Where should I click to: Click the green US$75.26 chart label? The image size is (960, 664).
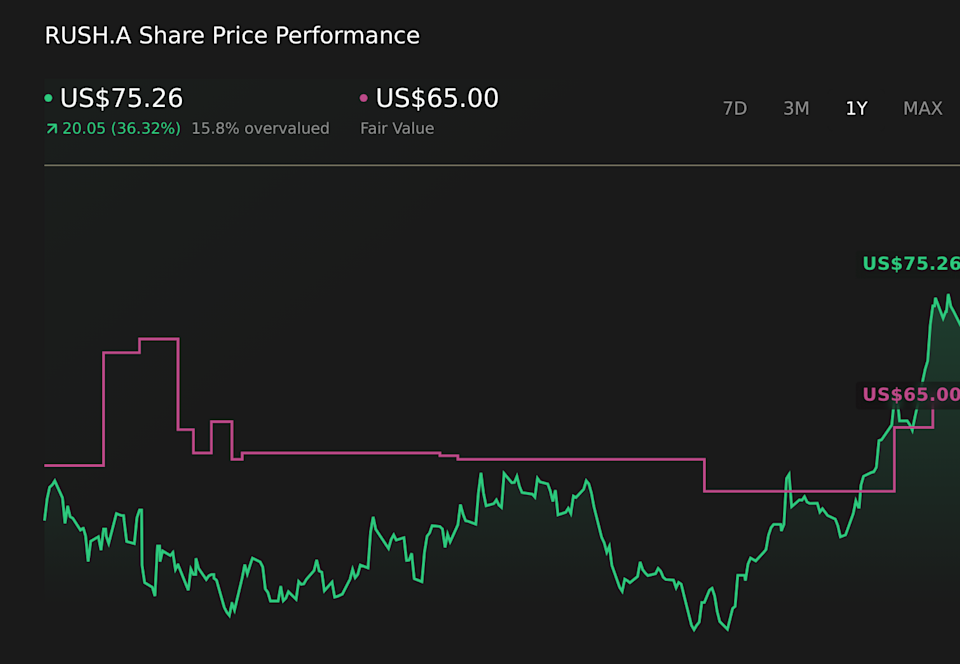[x=910, y=264]
